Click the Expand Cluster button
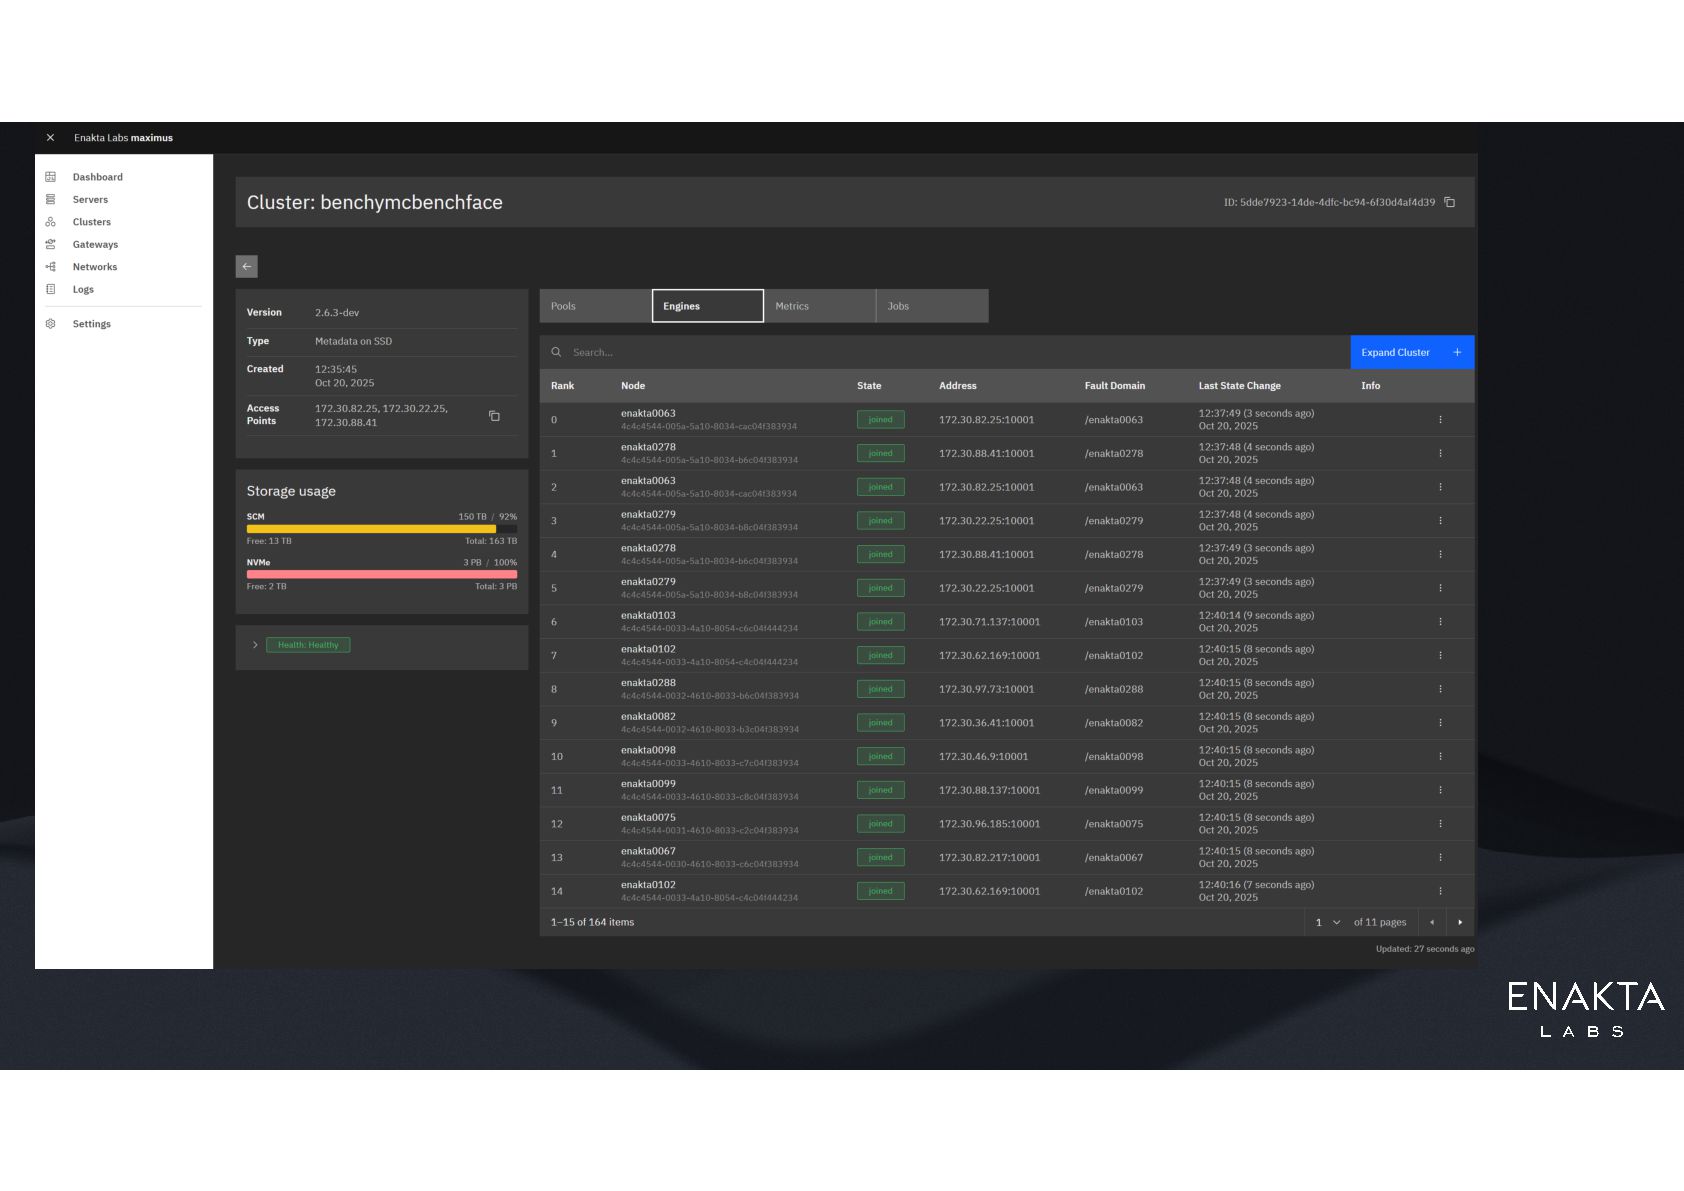Image resolution: width=1684 pixels, height=1191 pixels. pyautogui.click(x=1411, y=352)
